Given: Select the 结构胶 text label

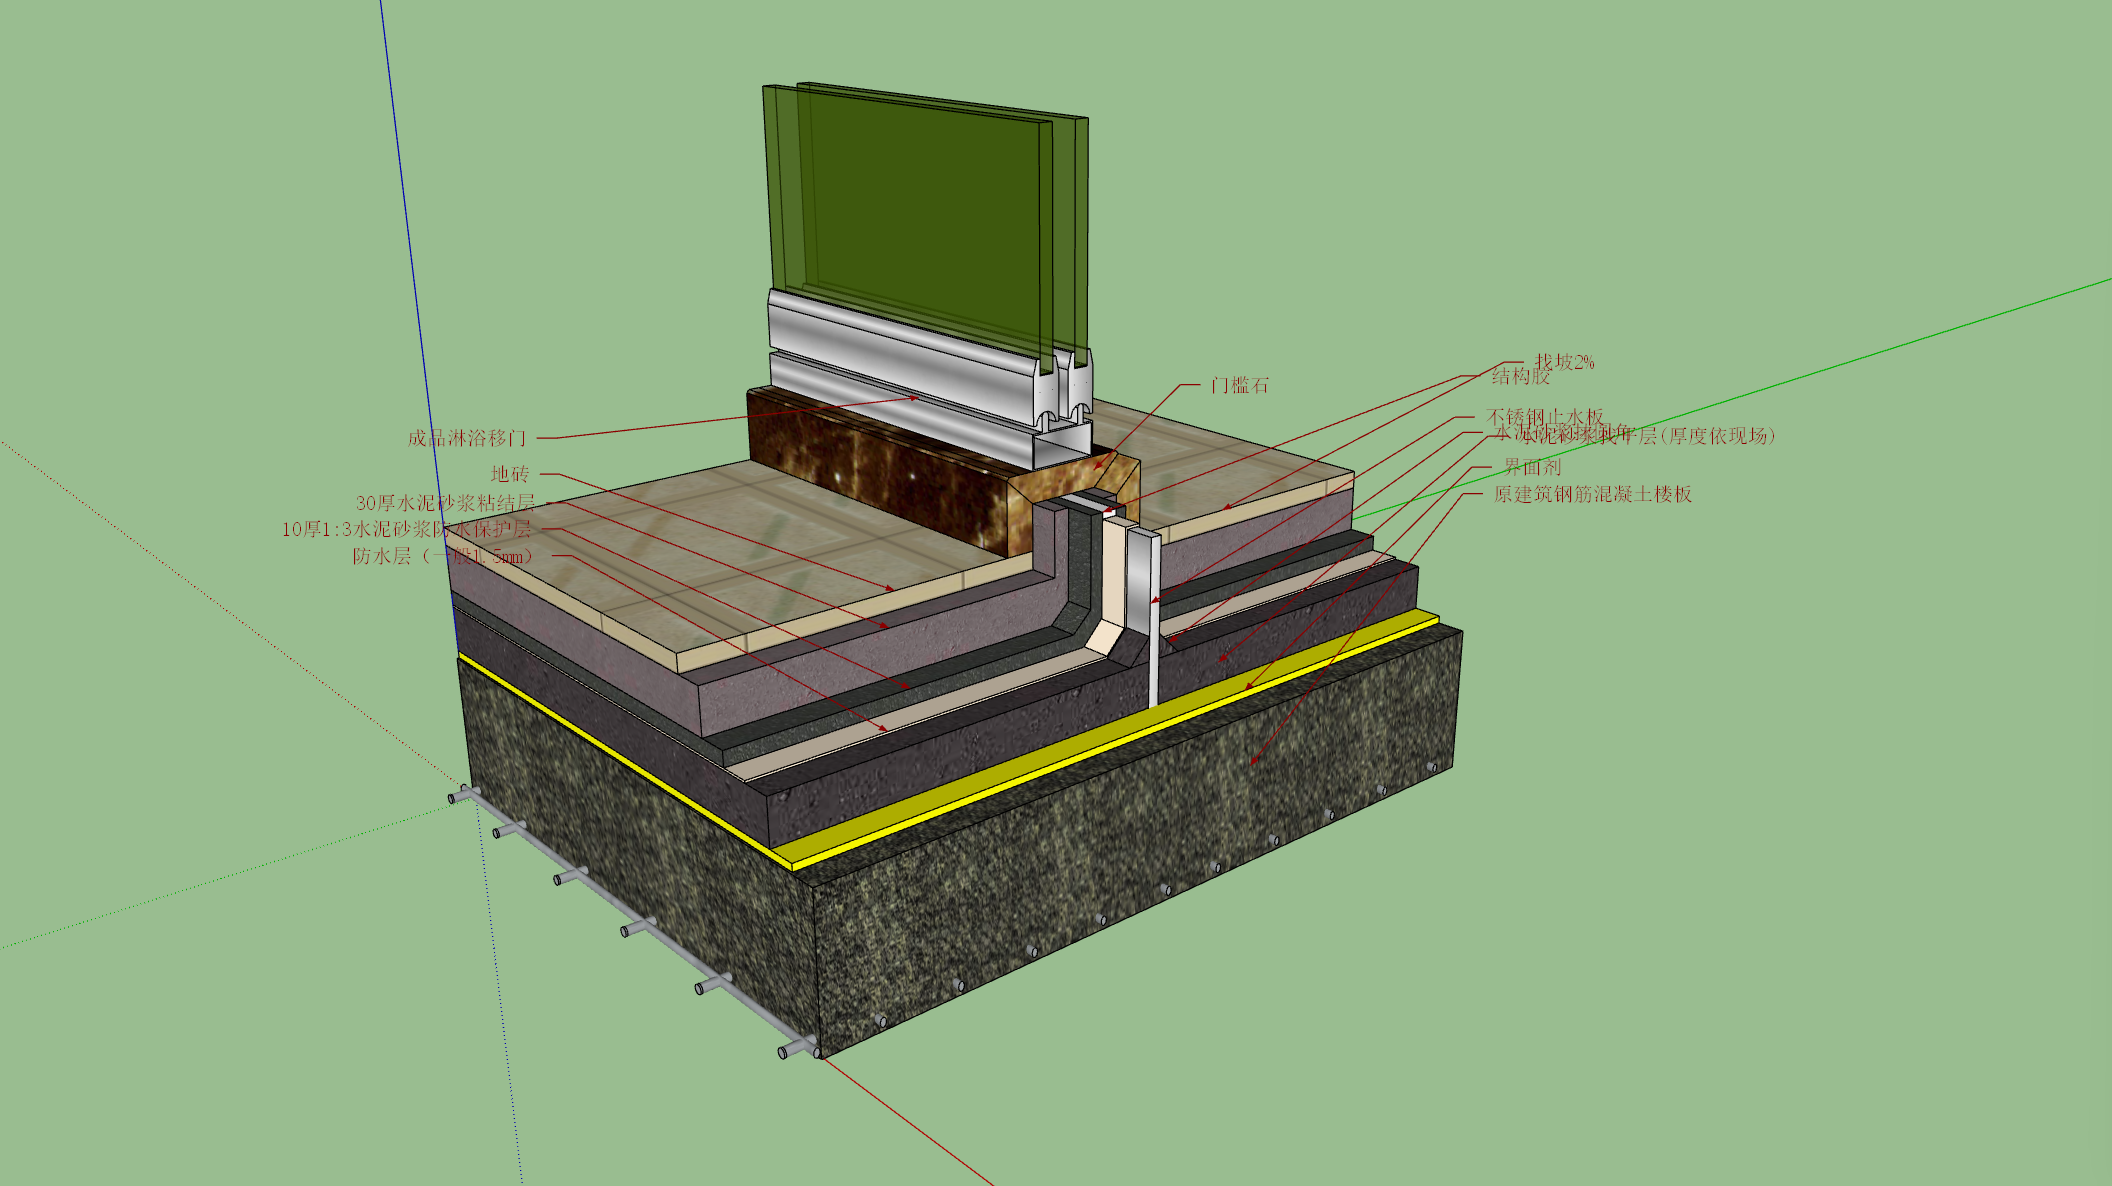Looking at the screenshot, I should point(1520,377).
